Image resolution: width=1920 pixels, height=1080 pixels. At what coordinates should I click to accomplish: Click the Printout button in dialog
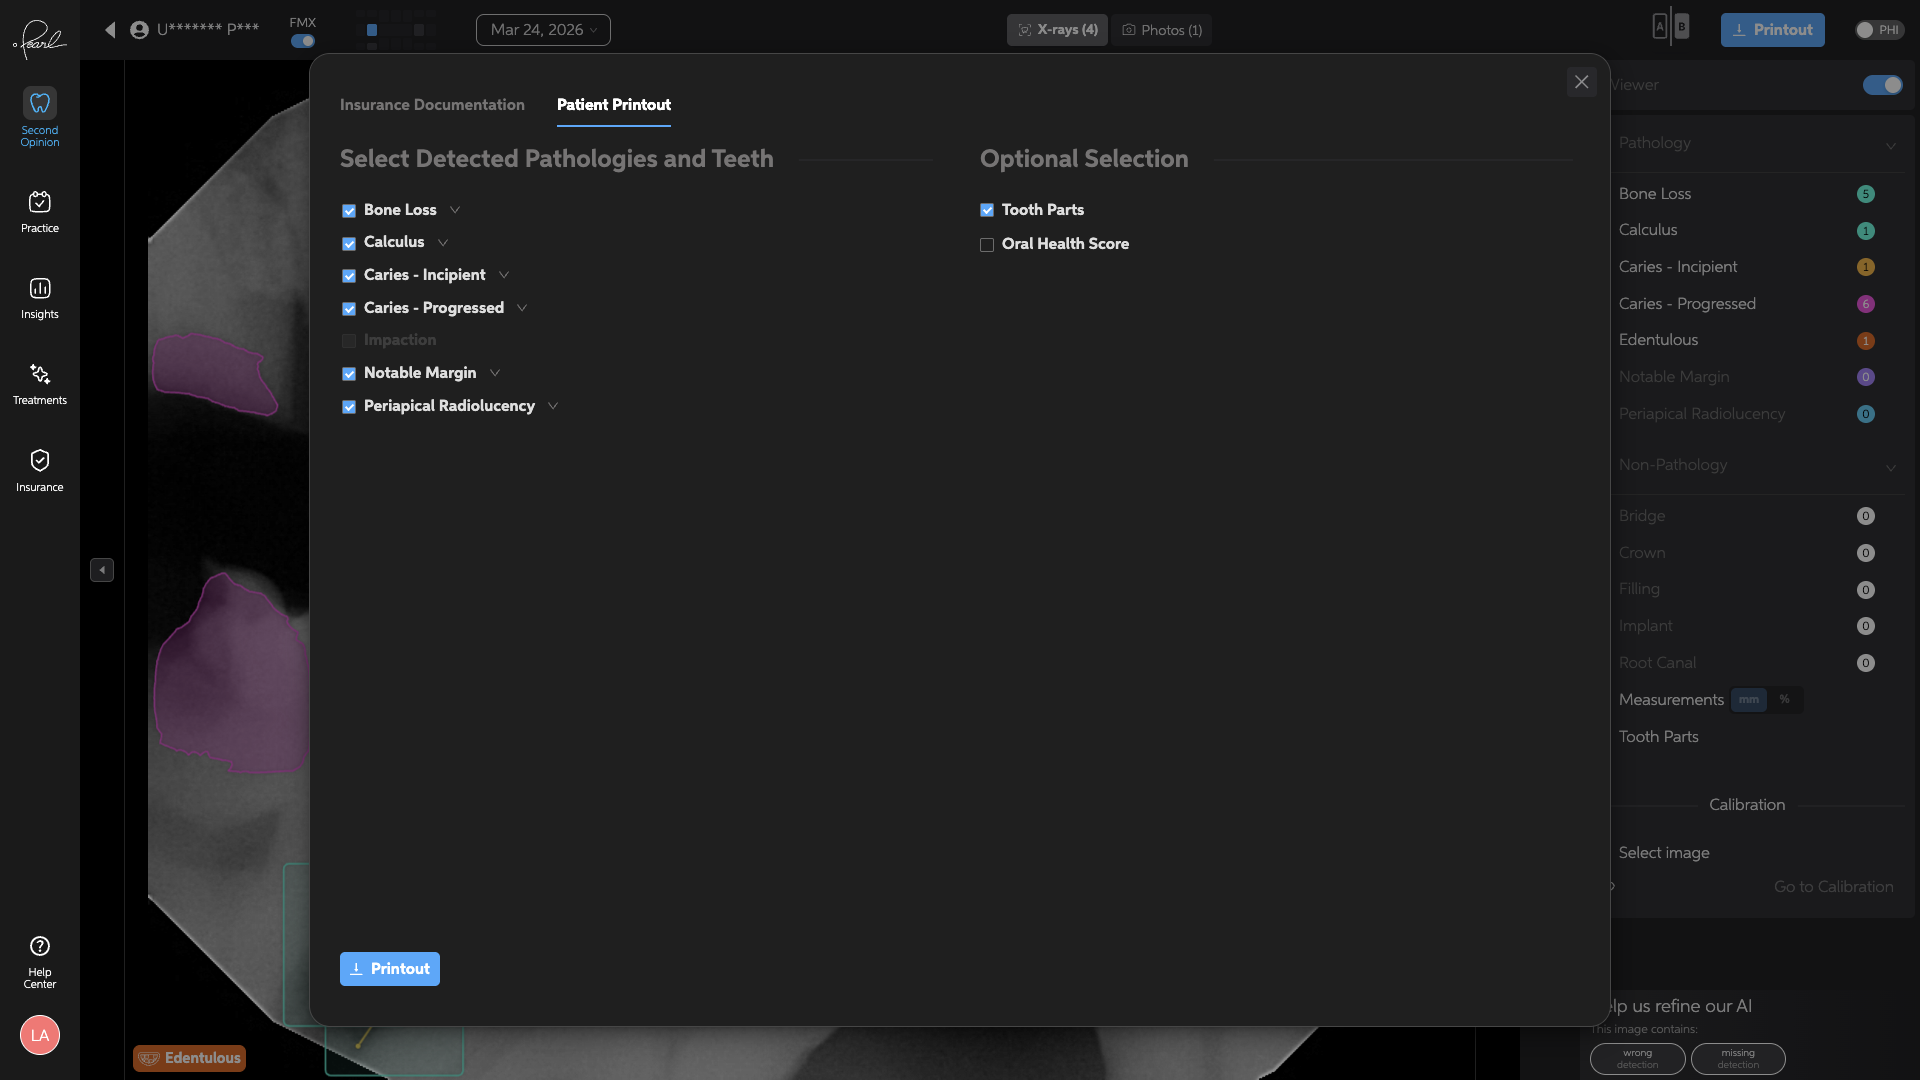click(x=390, y=969)
